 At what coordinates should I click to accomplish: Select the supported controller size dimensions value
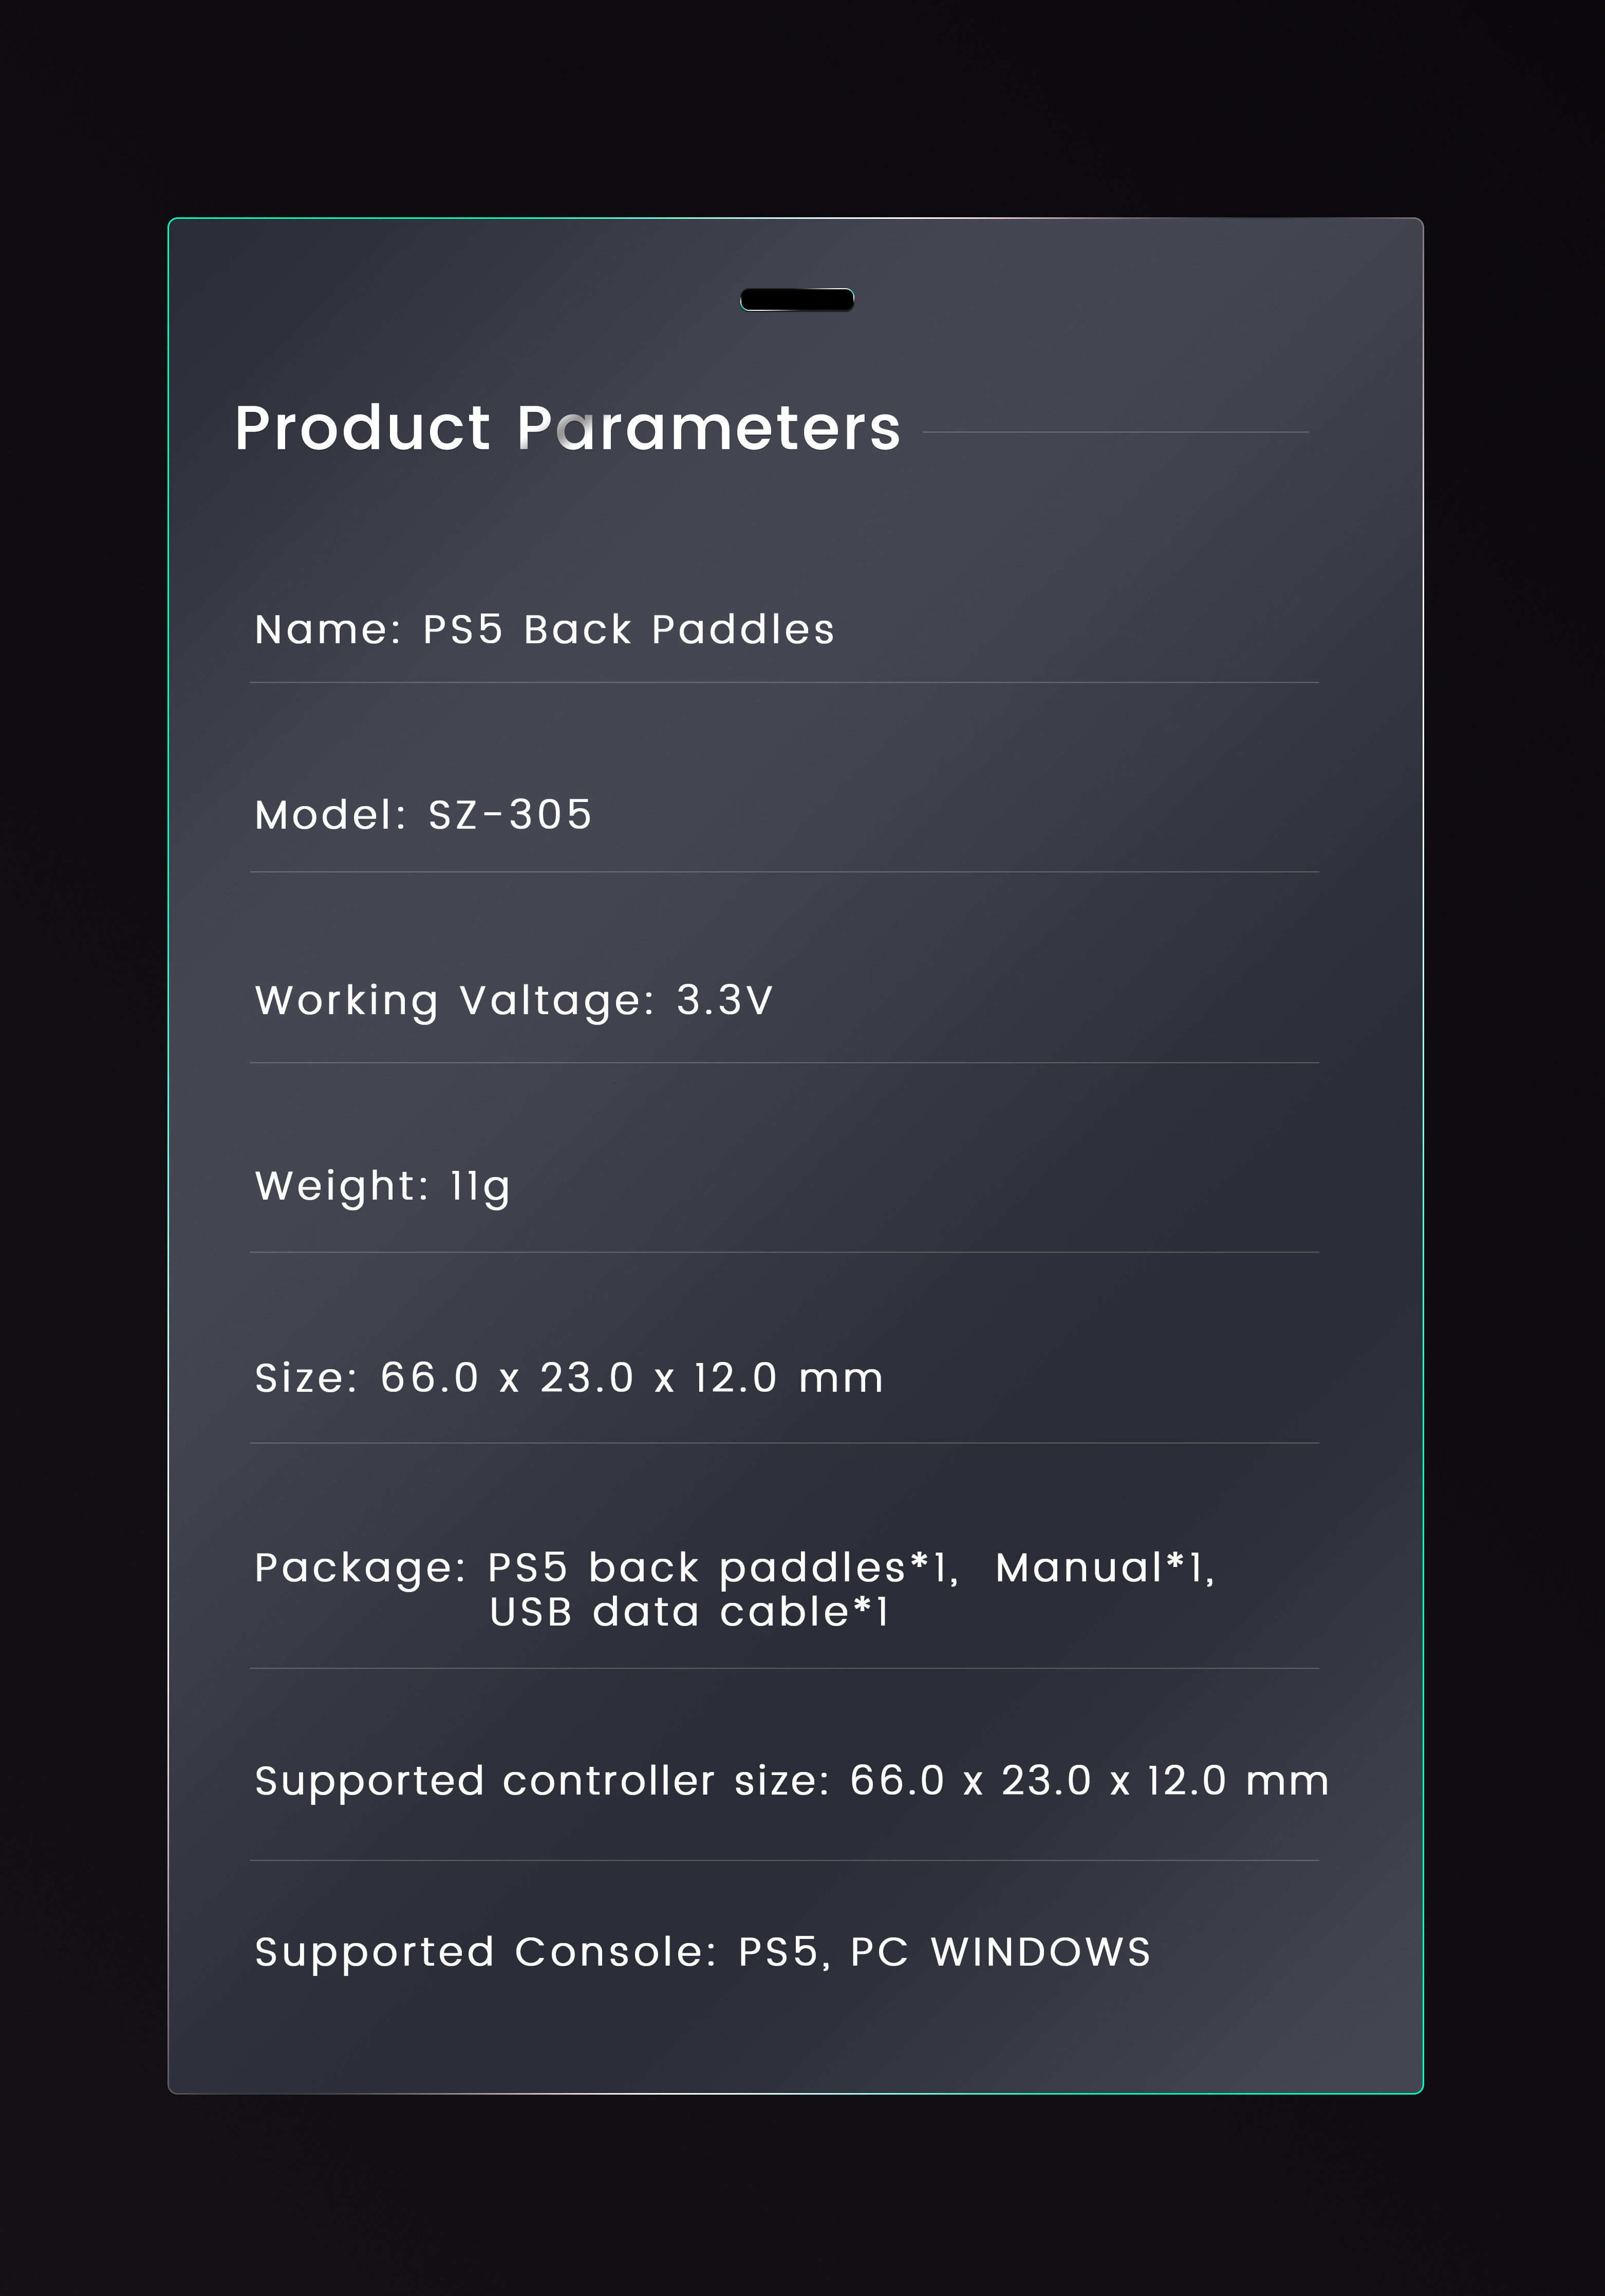(x=1089, y=1781)
